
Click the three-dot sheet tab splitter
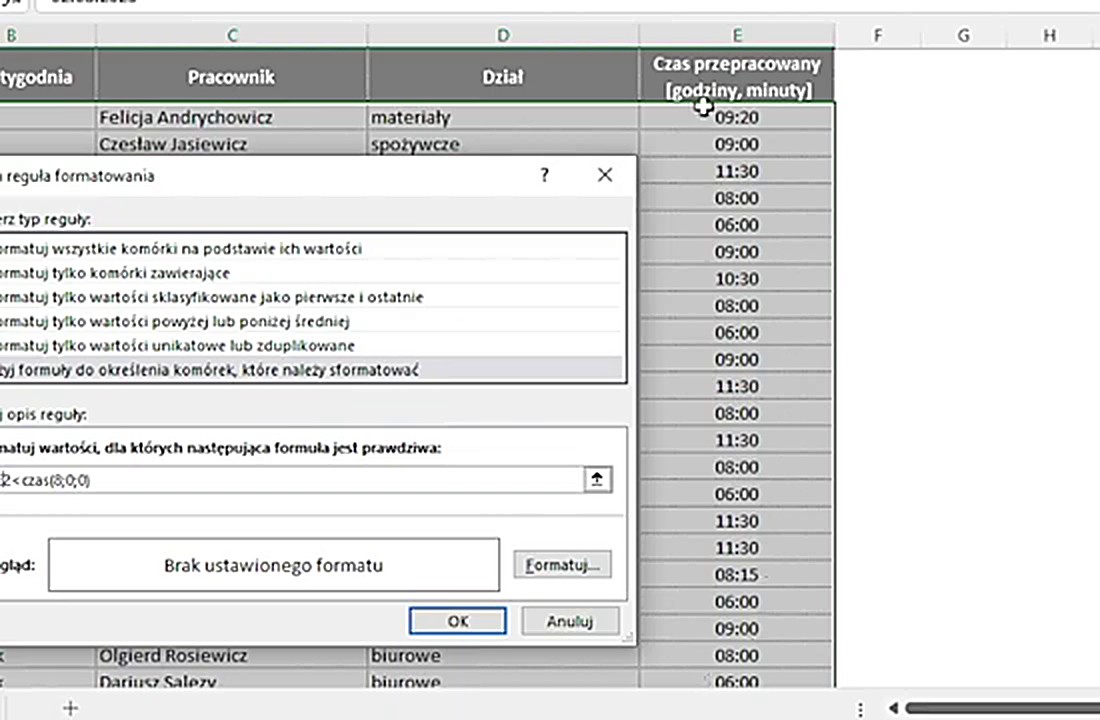[x=862, y=708]
